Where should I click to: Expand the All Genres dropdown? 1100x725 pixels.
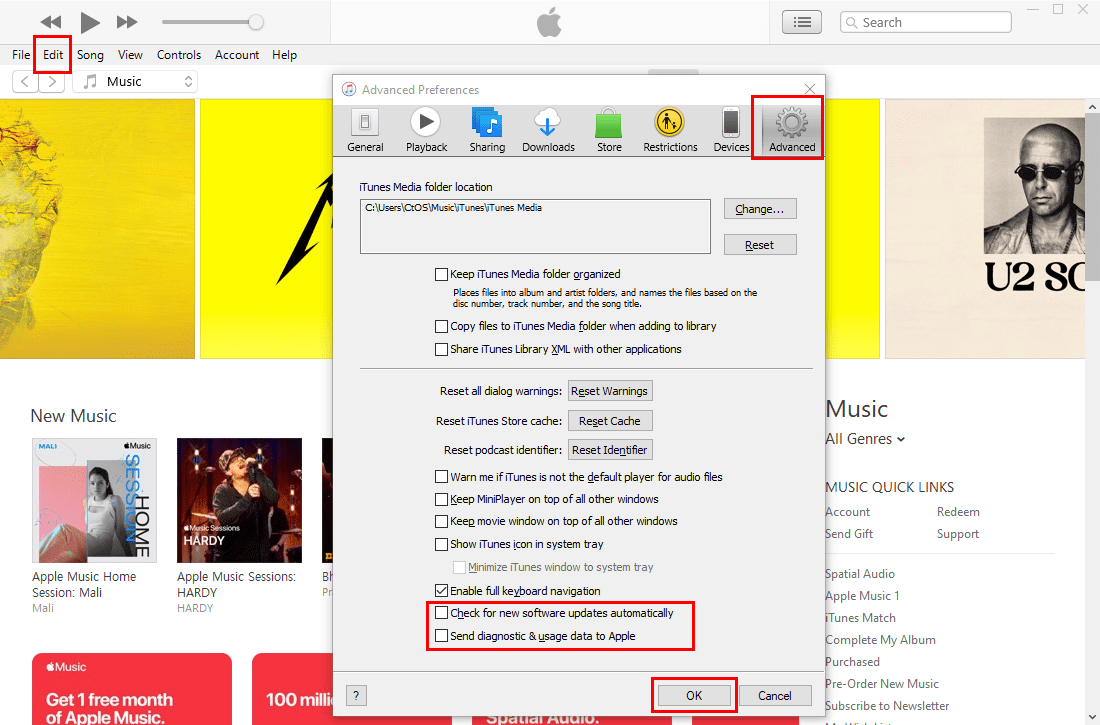click(865, 439)
